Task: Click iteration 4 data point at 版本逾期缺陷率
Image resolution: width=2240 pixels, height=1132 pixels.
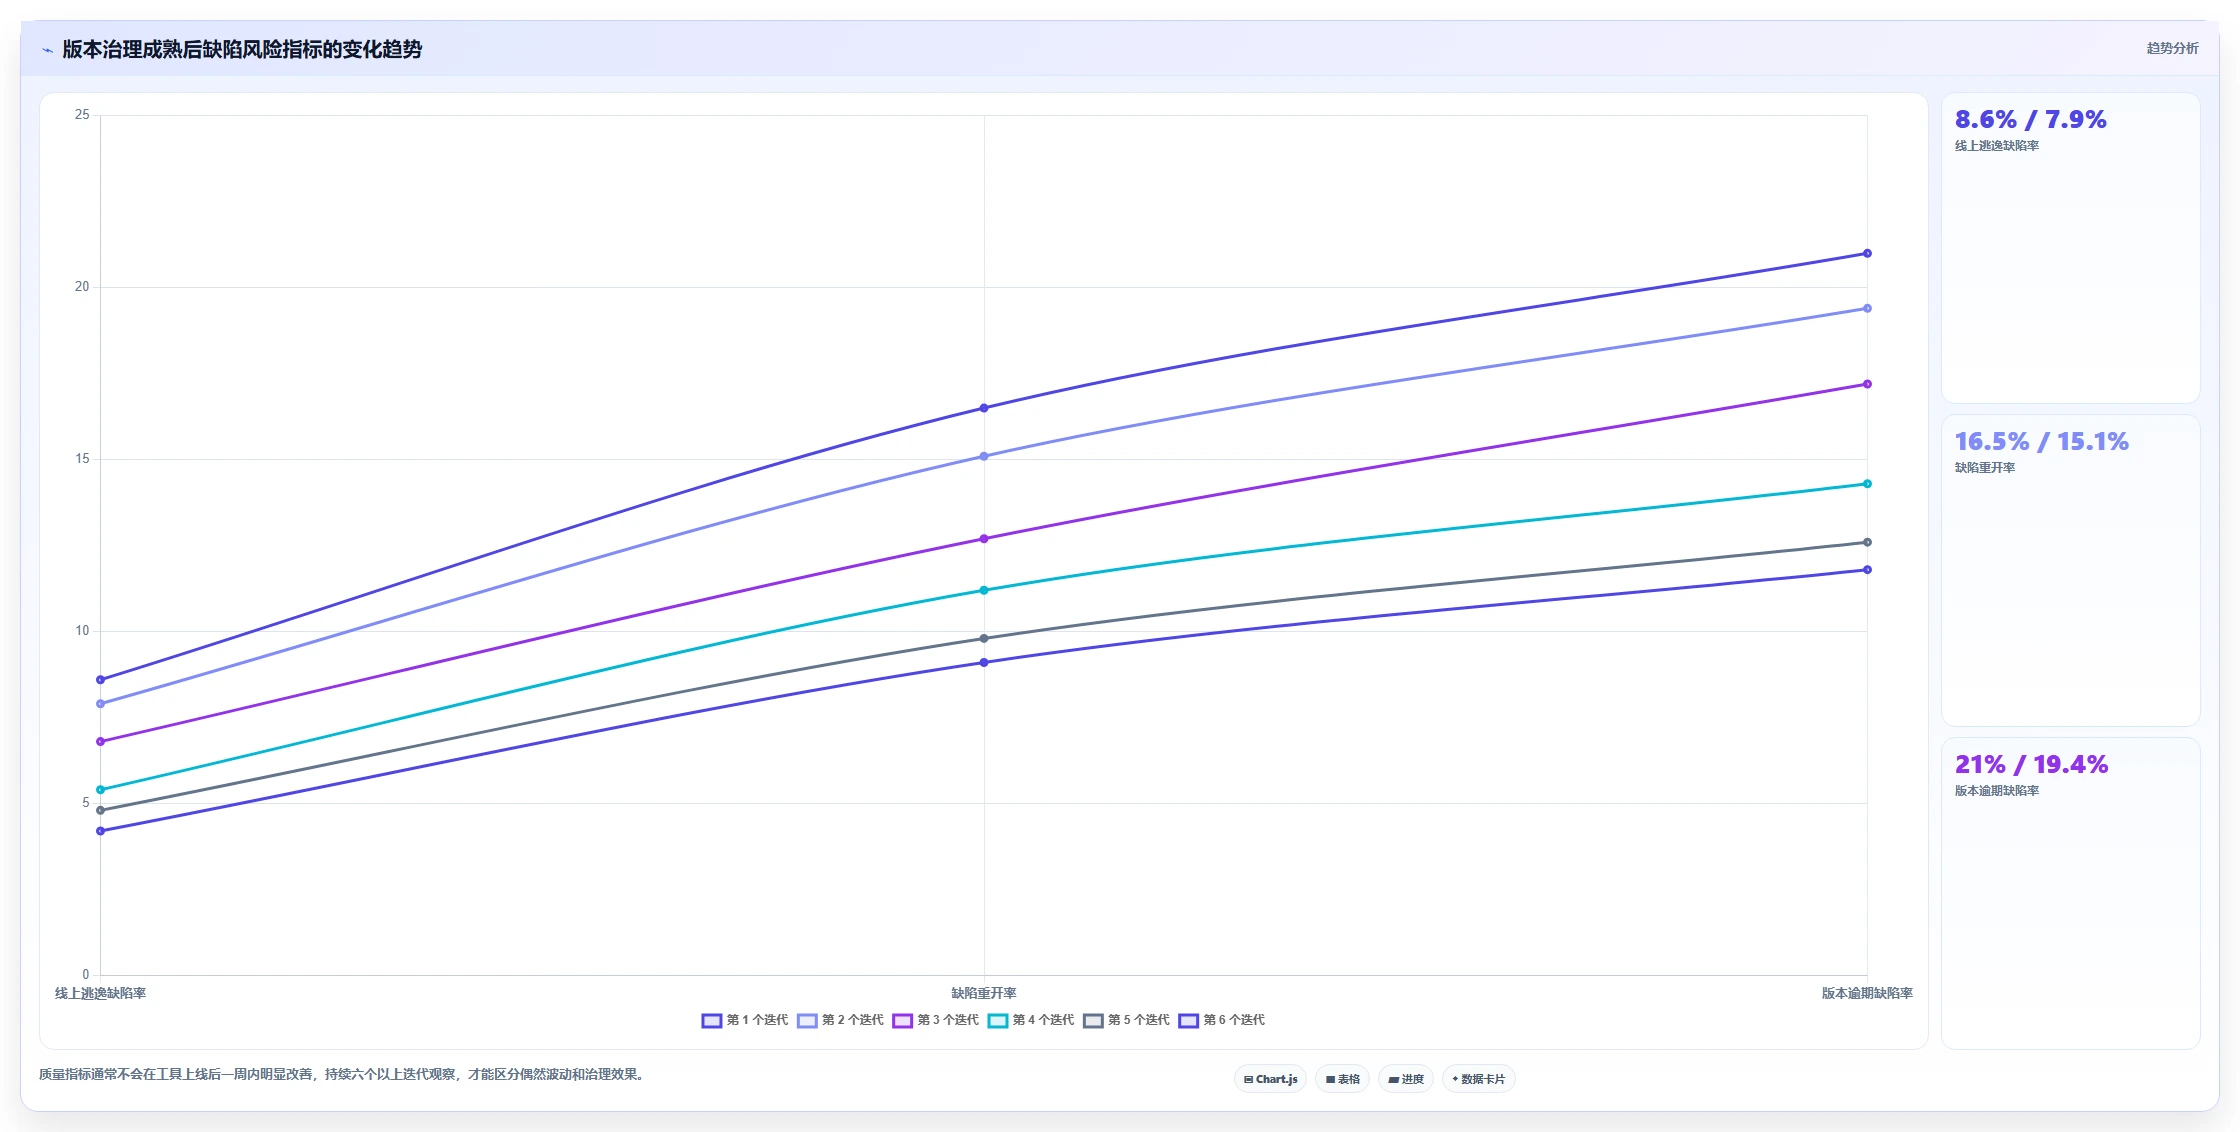Action: 1867,484
